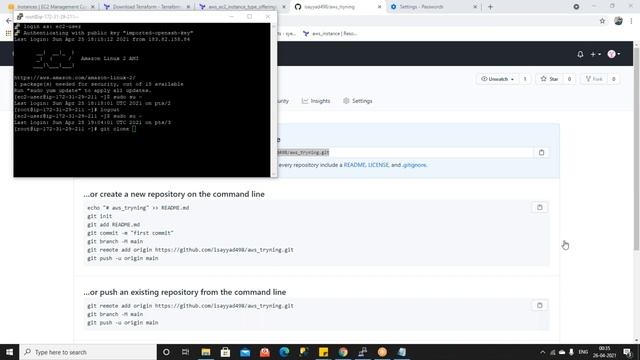Select the repository URL input field
This screenshot has width=640, height=360.
pyautogui.click(x=404, y=152)
